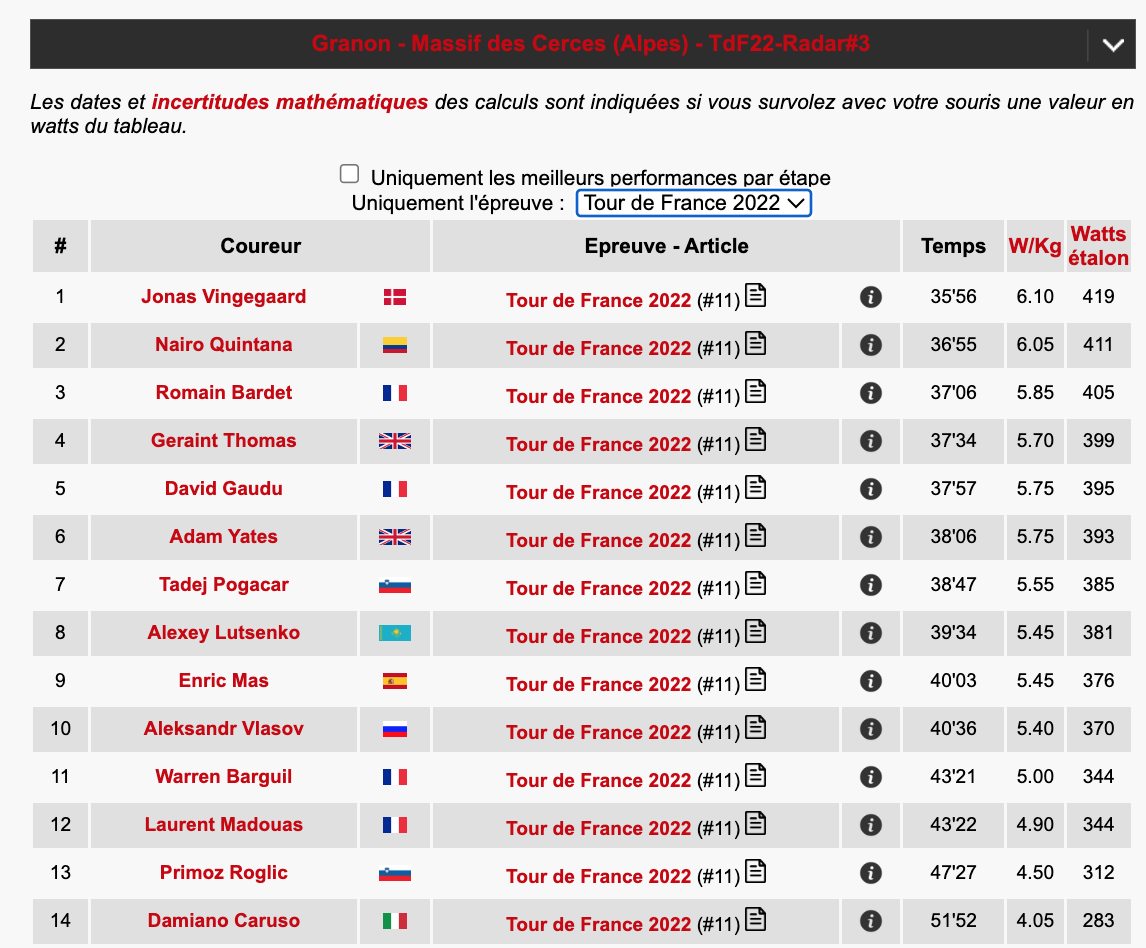
Task: Select Pogacar's 385 watts value
Action: pos(1098,584)
